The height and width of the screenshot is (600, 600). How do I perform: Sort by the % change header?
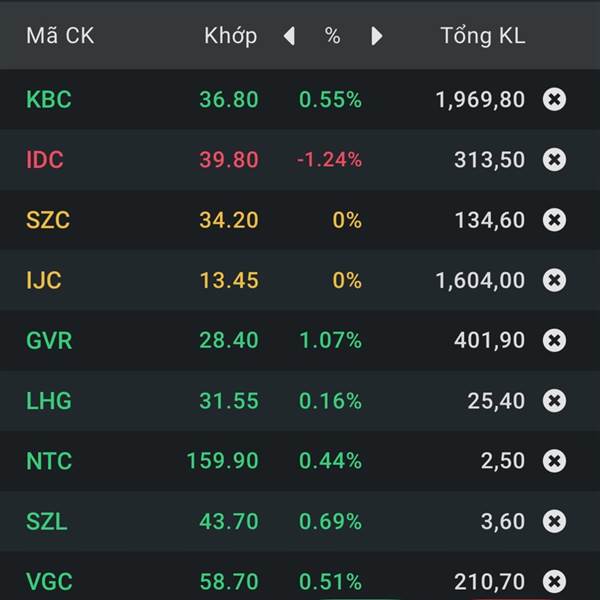tap(332, 37)
